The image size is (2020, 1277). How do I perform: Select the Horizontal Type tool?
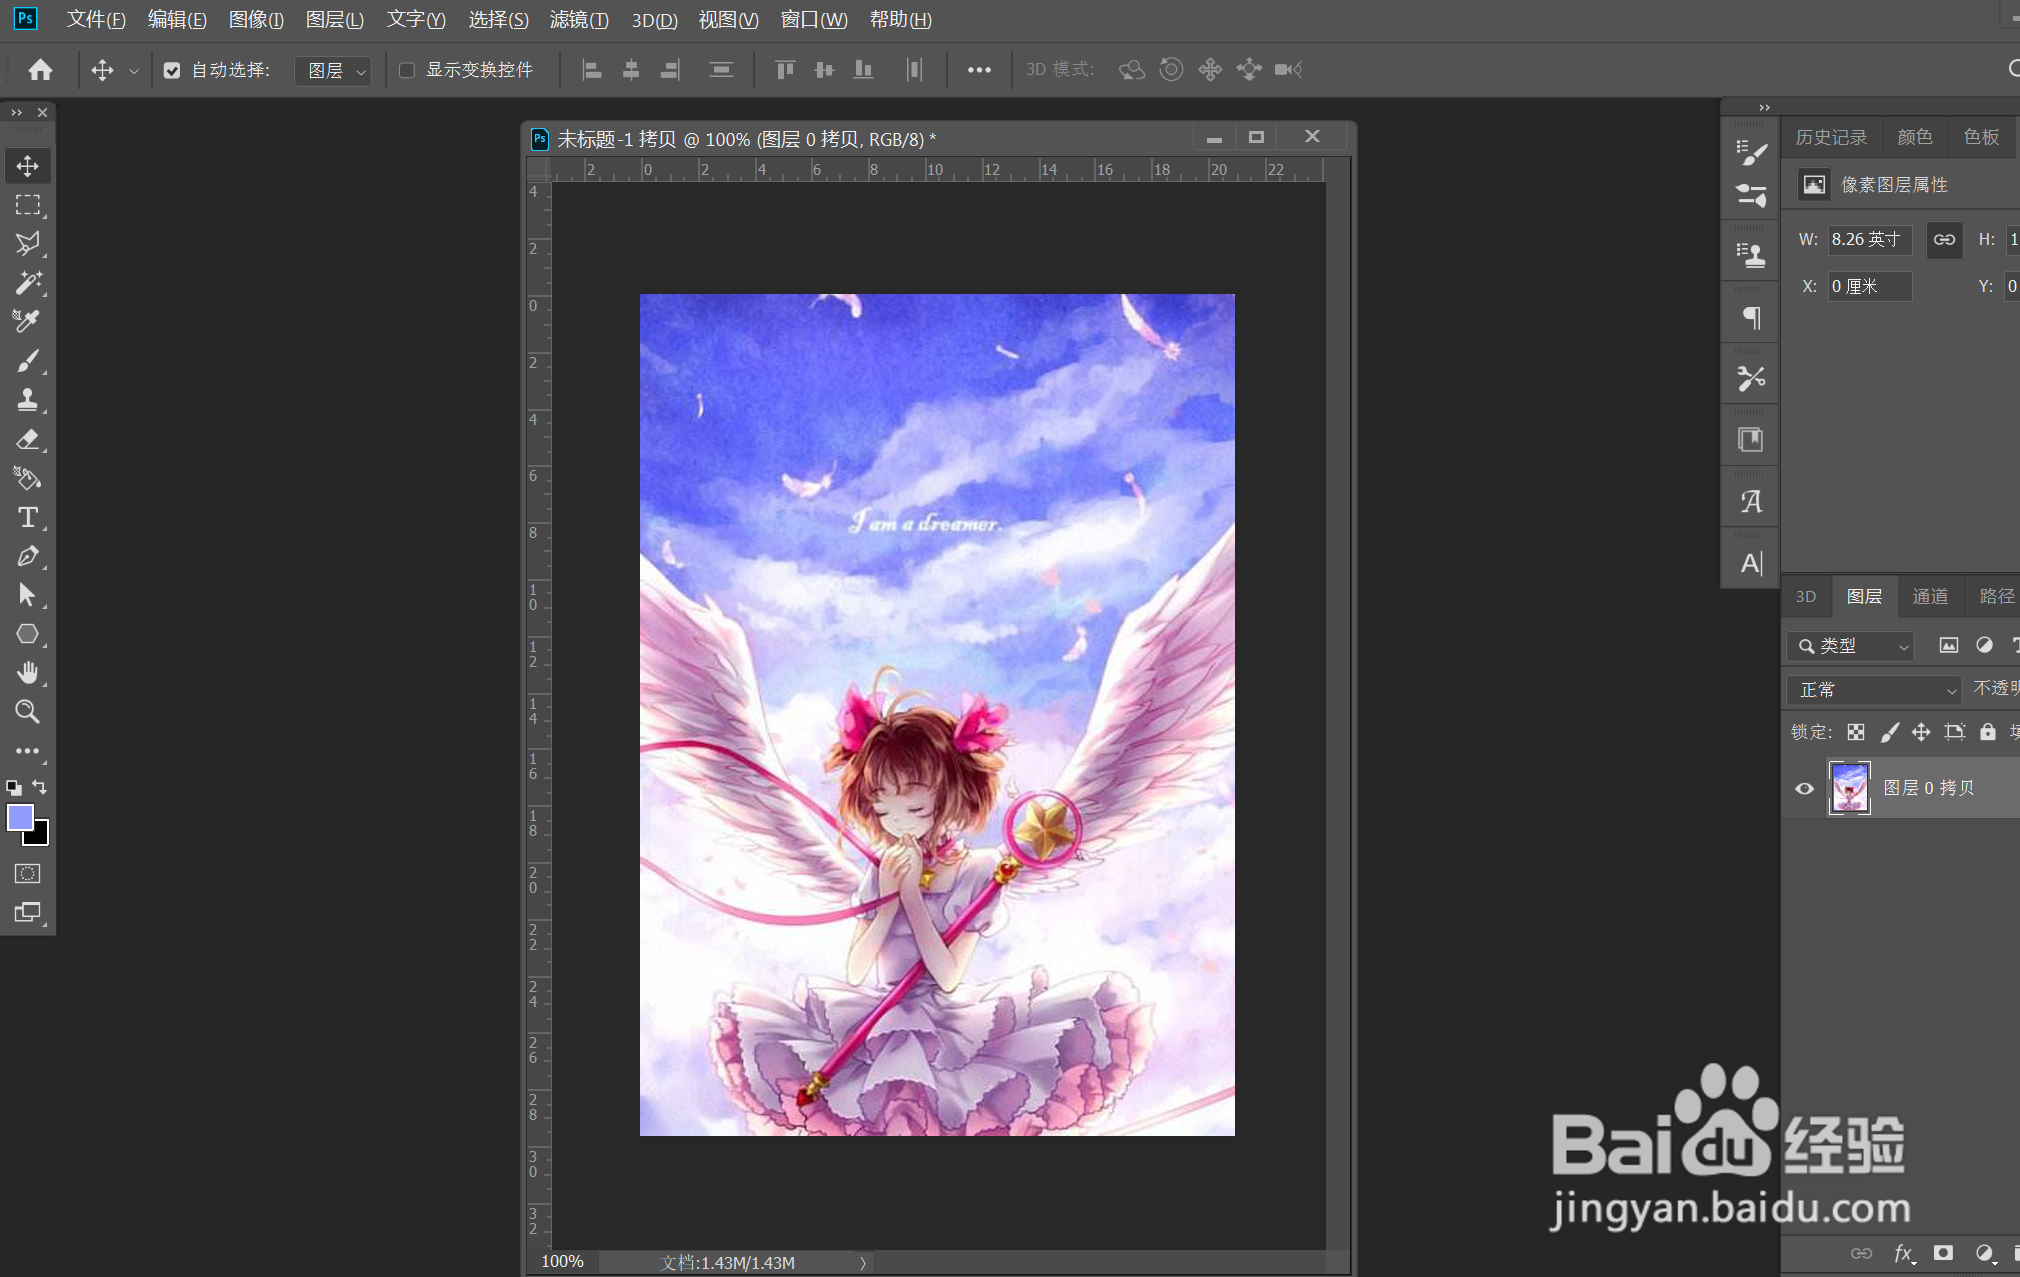coord(27,517)
